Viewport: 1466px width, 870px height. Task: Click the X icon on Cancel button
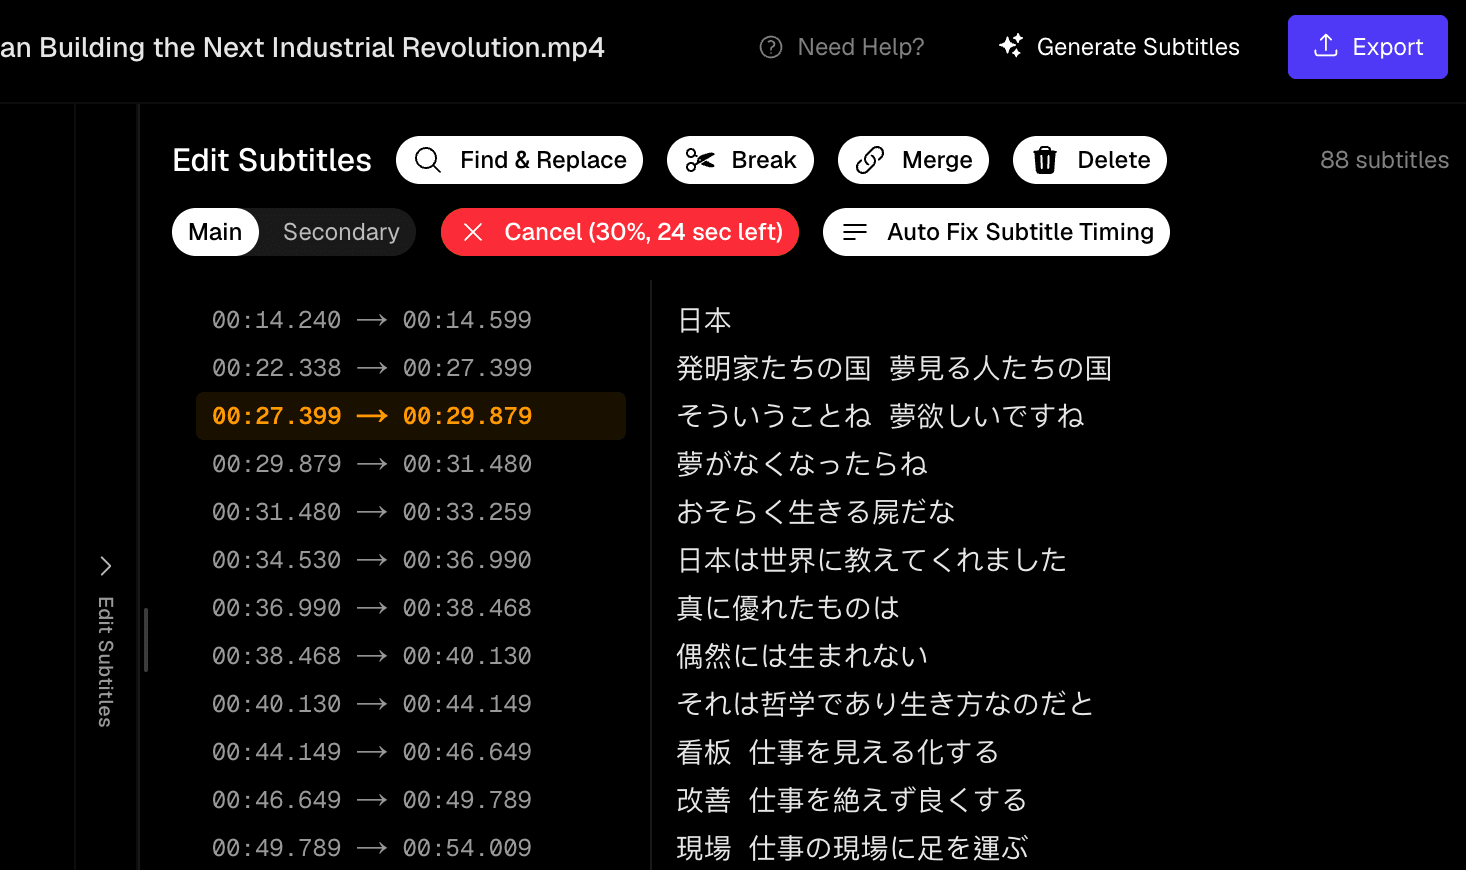[473, 232]
